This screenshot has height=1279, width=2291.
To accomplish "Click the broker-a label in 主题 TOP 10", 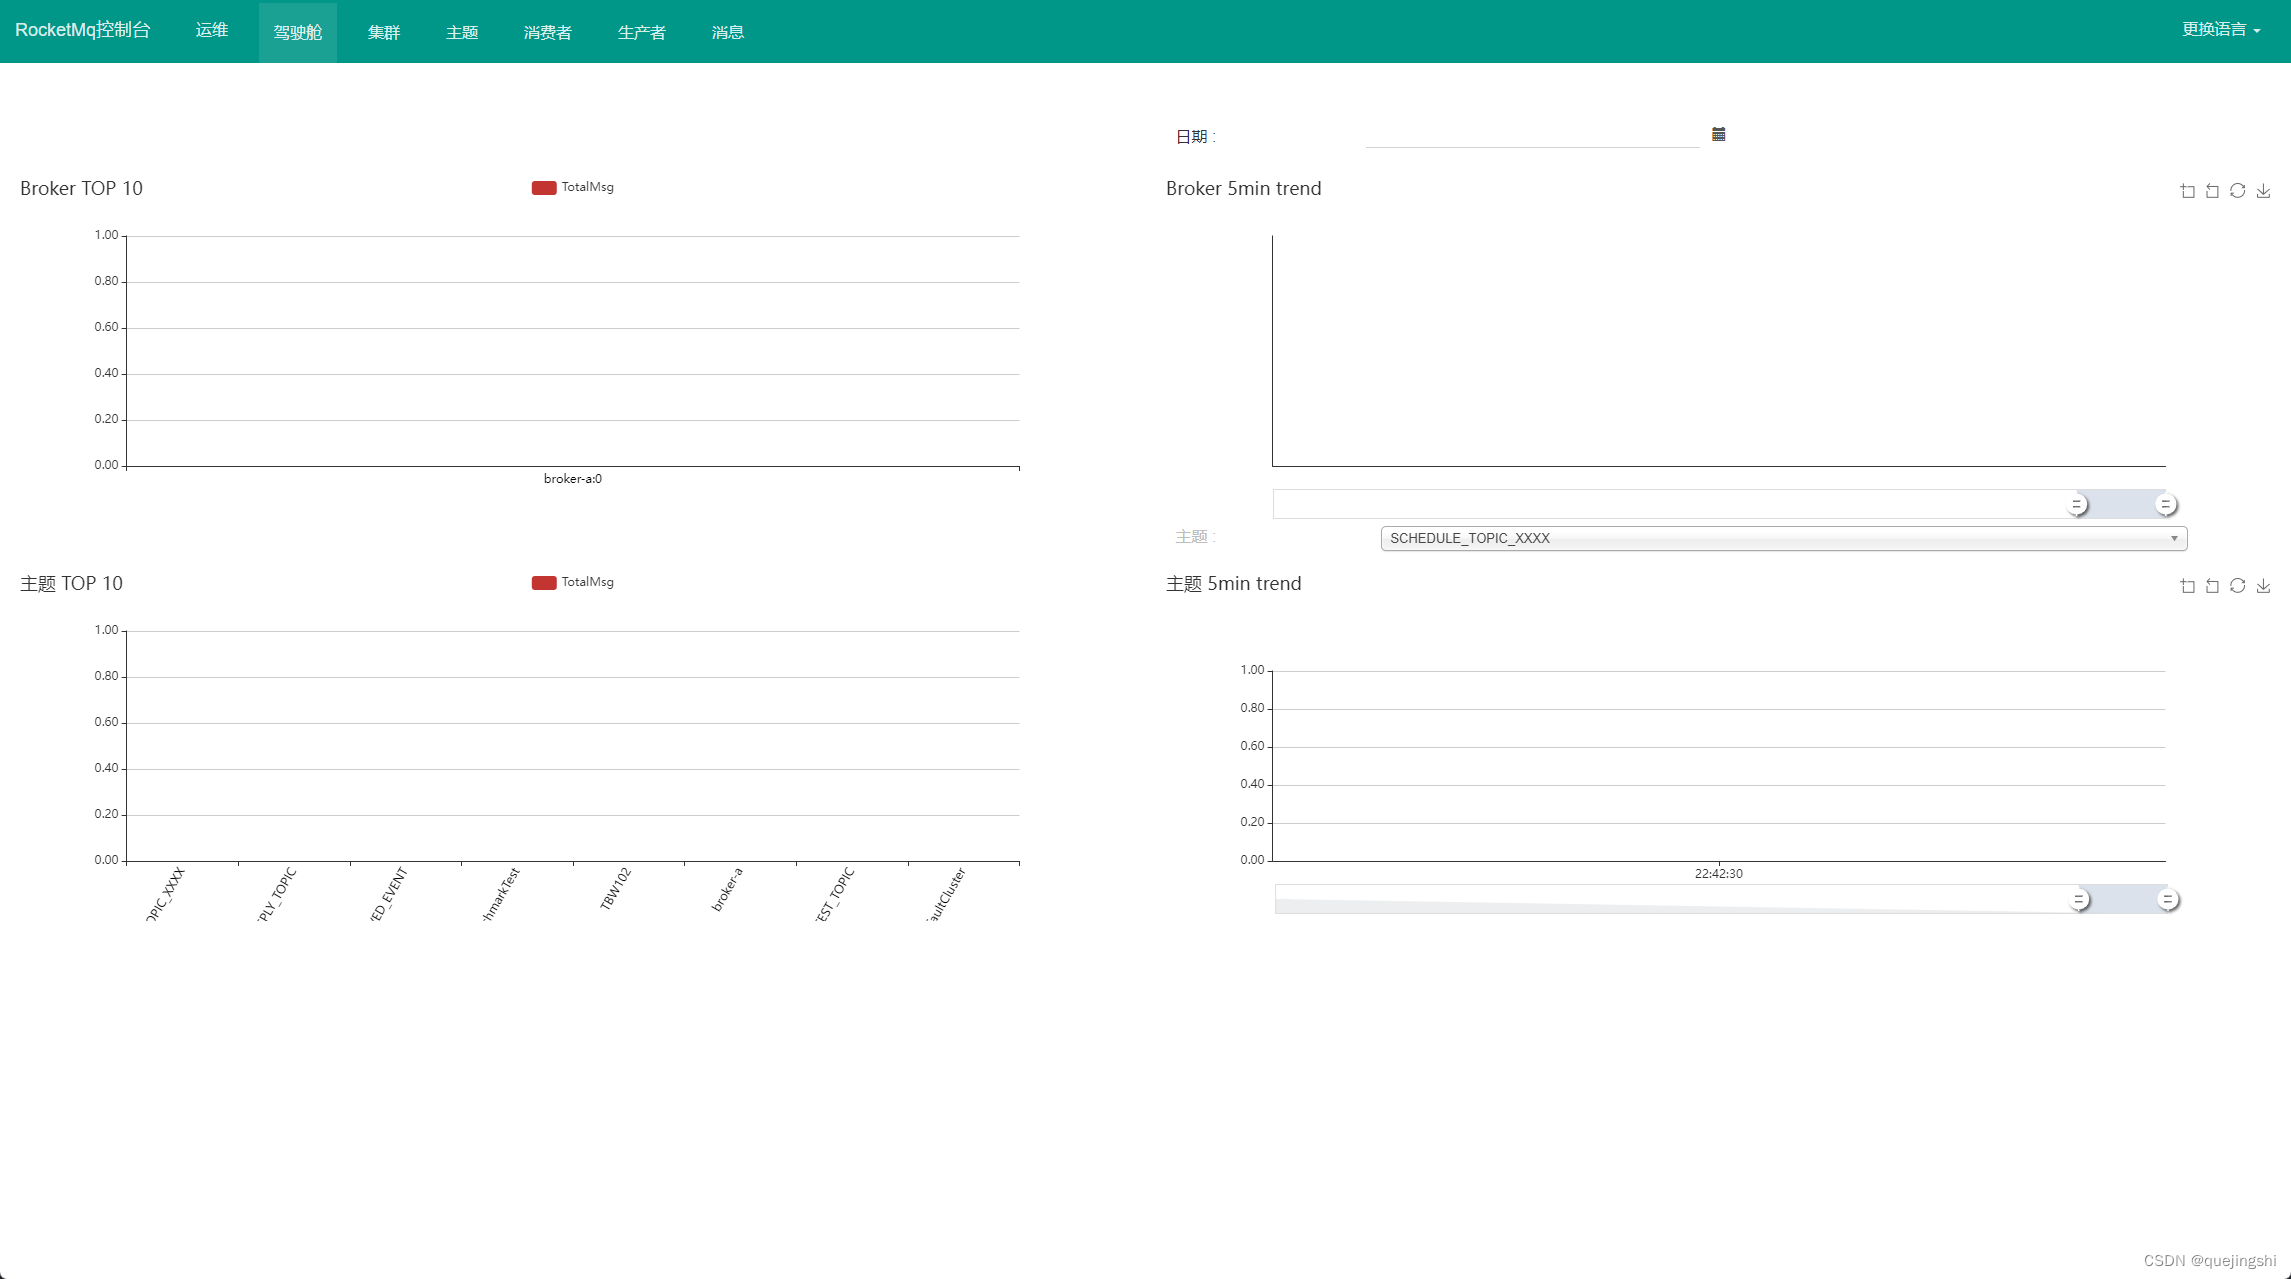I will (728, 889).
